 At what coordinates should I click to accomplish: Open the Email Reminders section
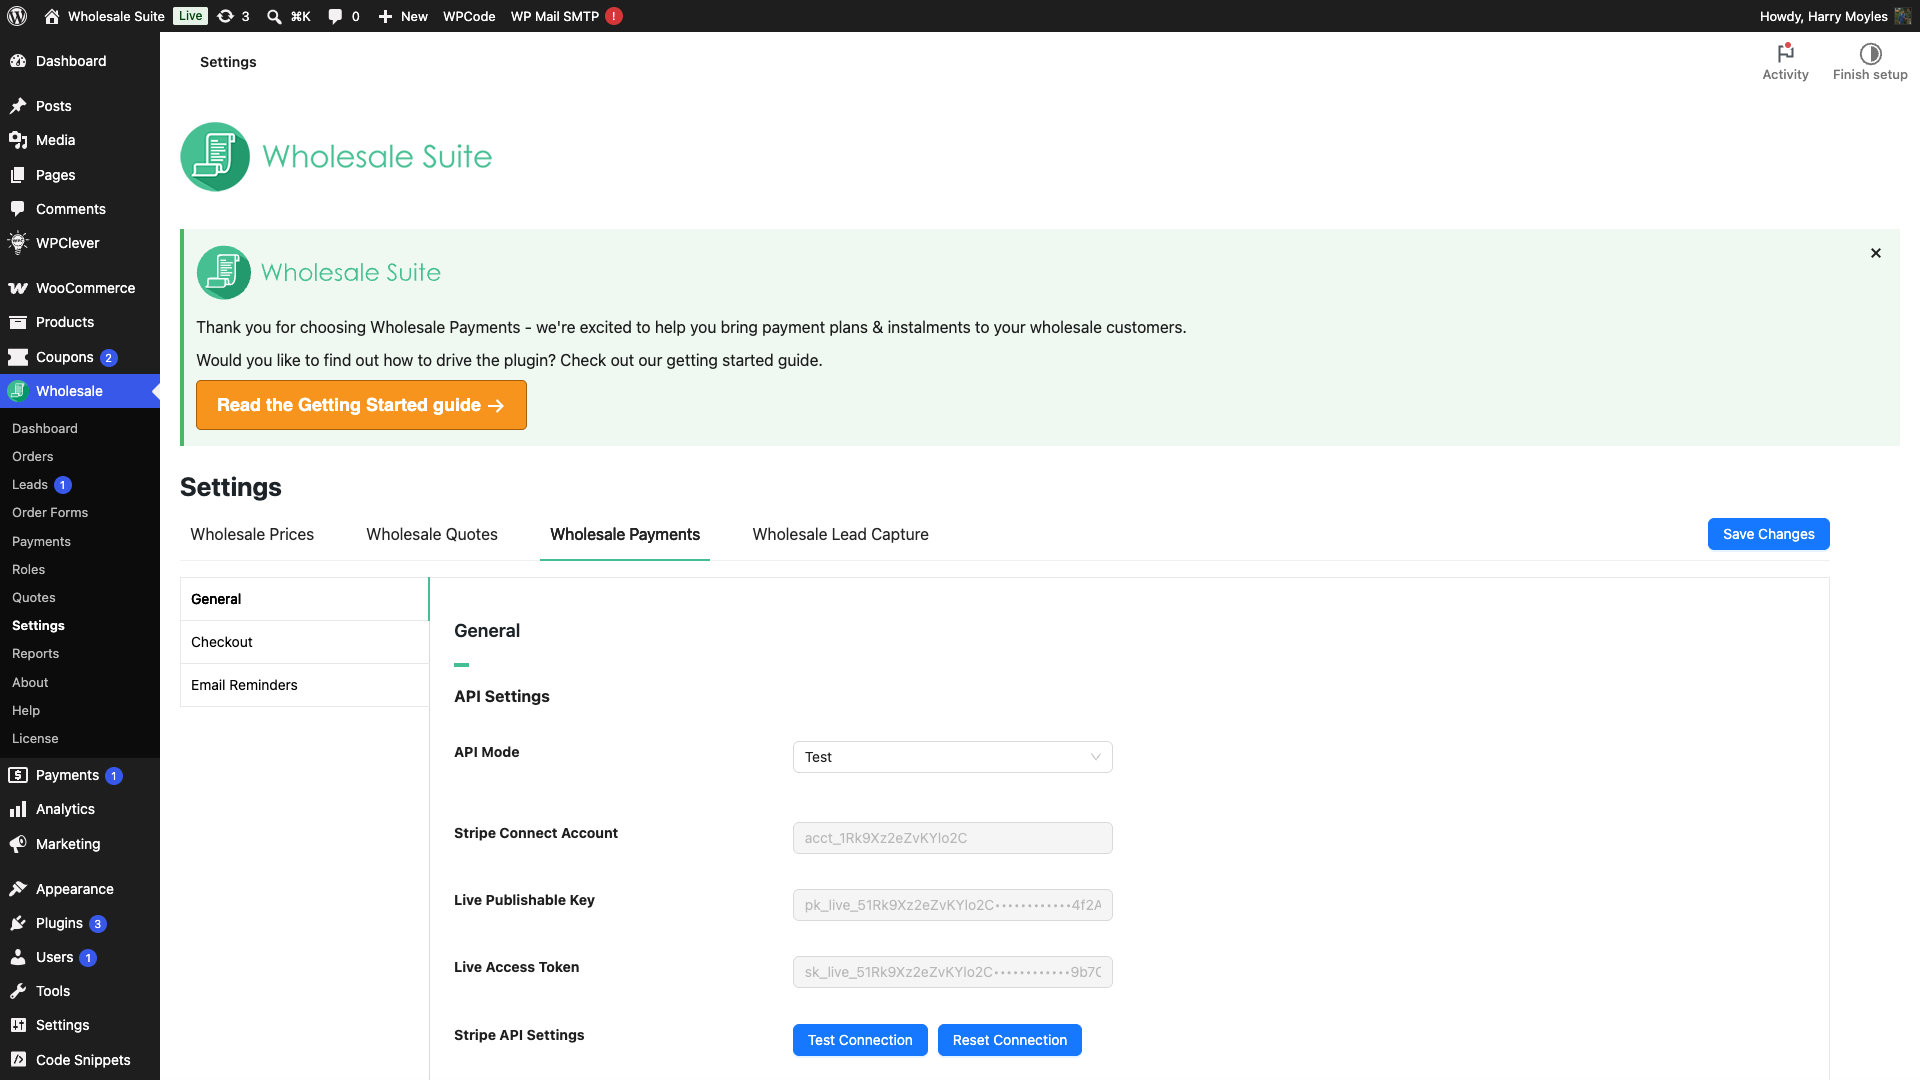(x=304, y=685)
